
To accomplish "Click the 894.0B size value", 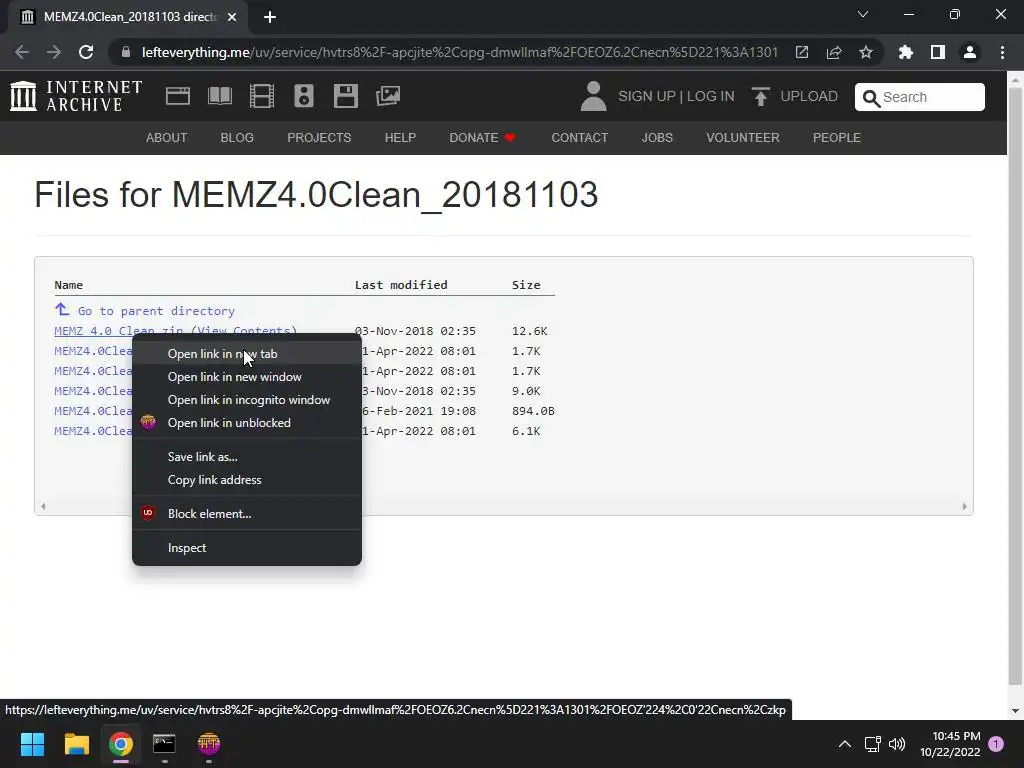I will (533, 411).
